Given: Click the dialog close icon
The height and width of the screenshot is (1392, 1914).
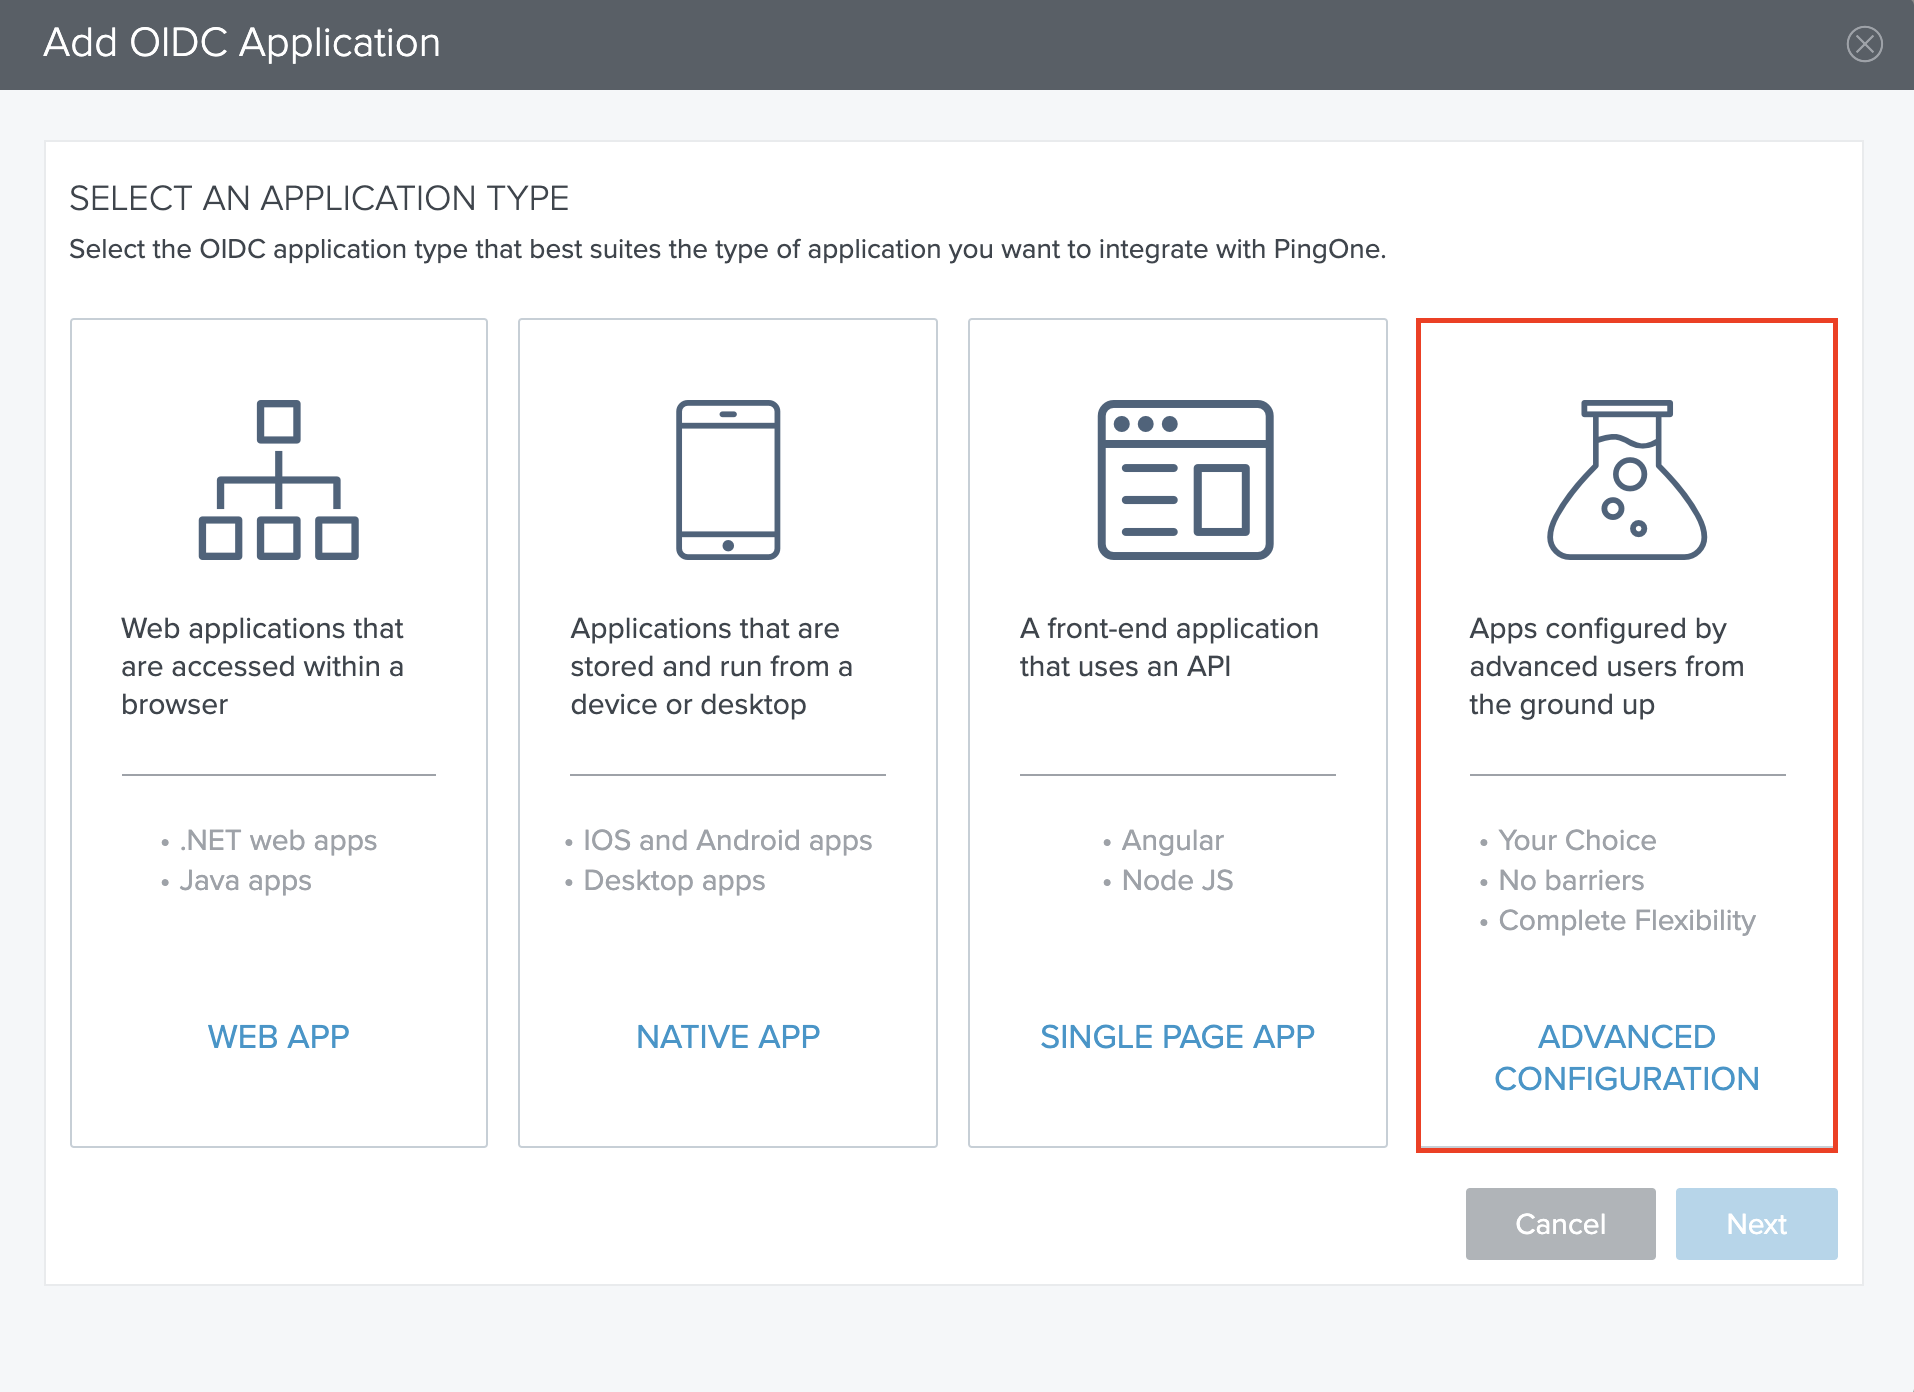Looking at the screenshot, I should tap(1864, 44).
